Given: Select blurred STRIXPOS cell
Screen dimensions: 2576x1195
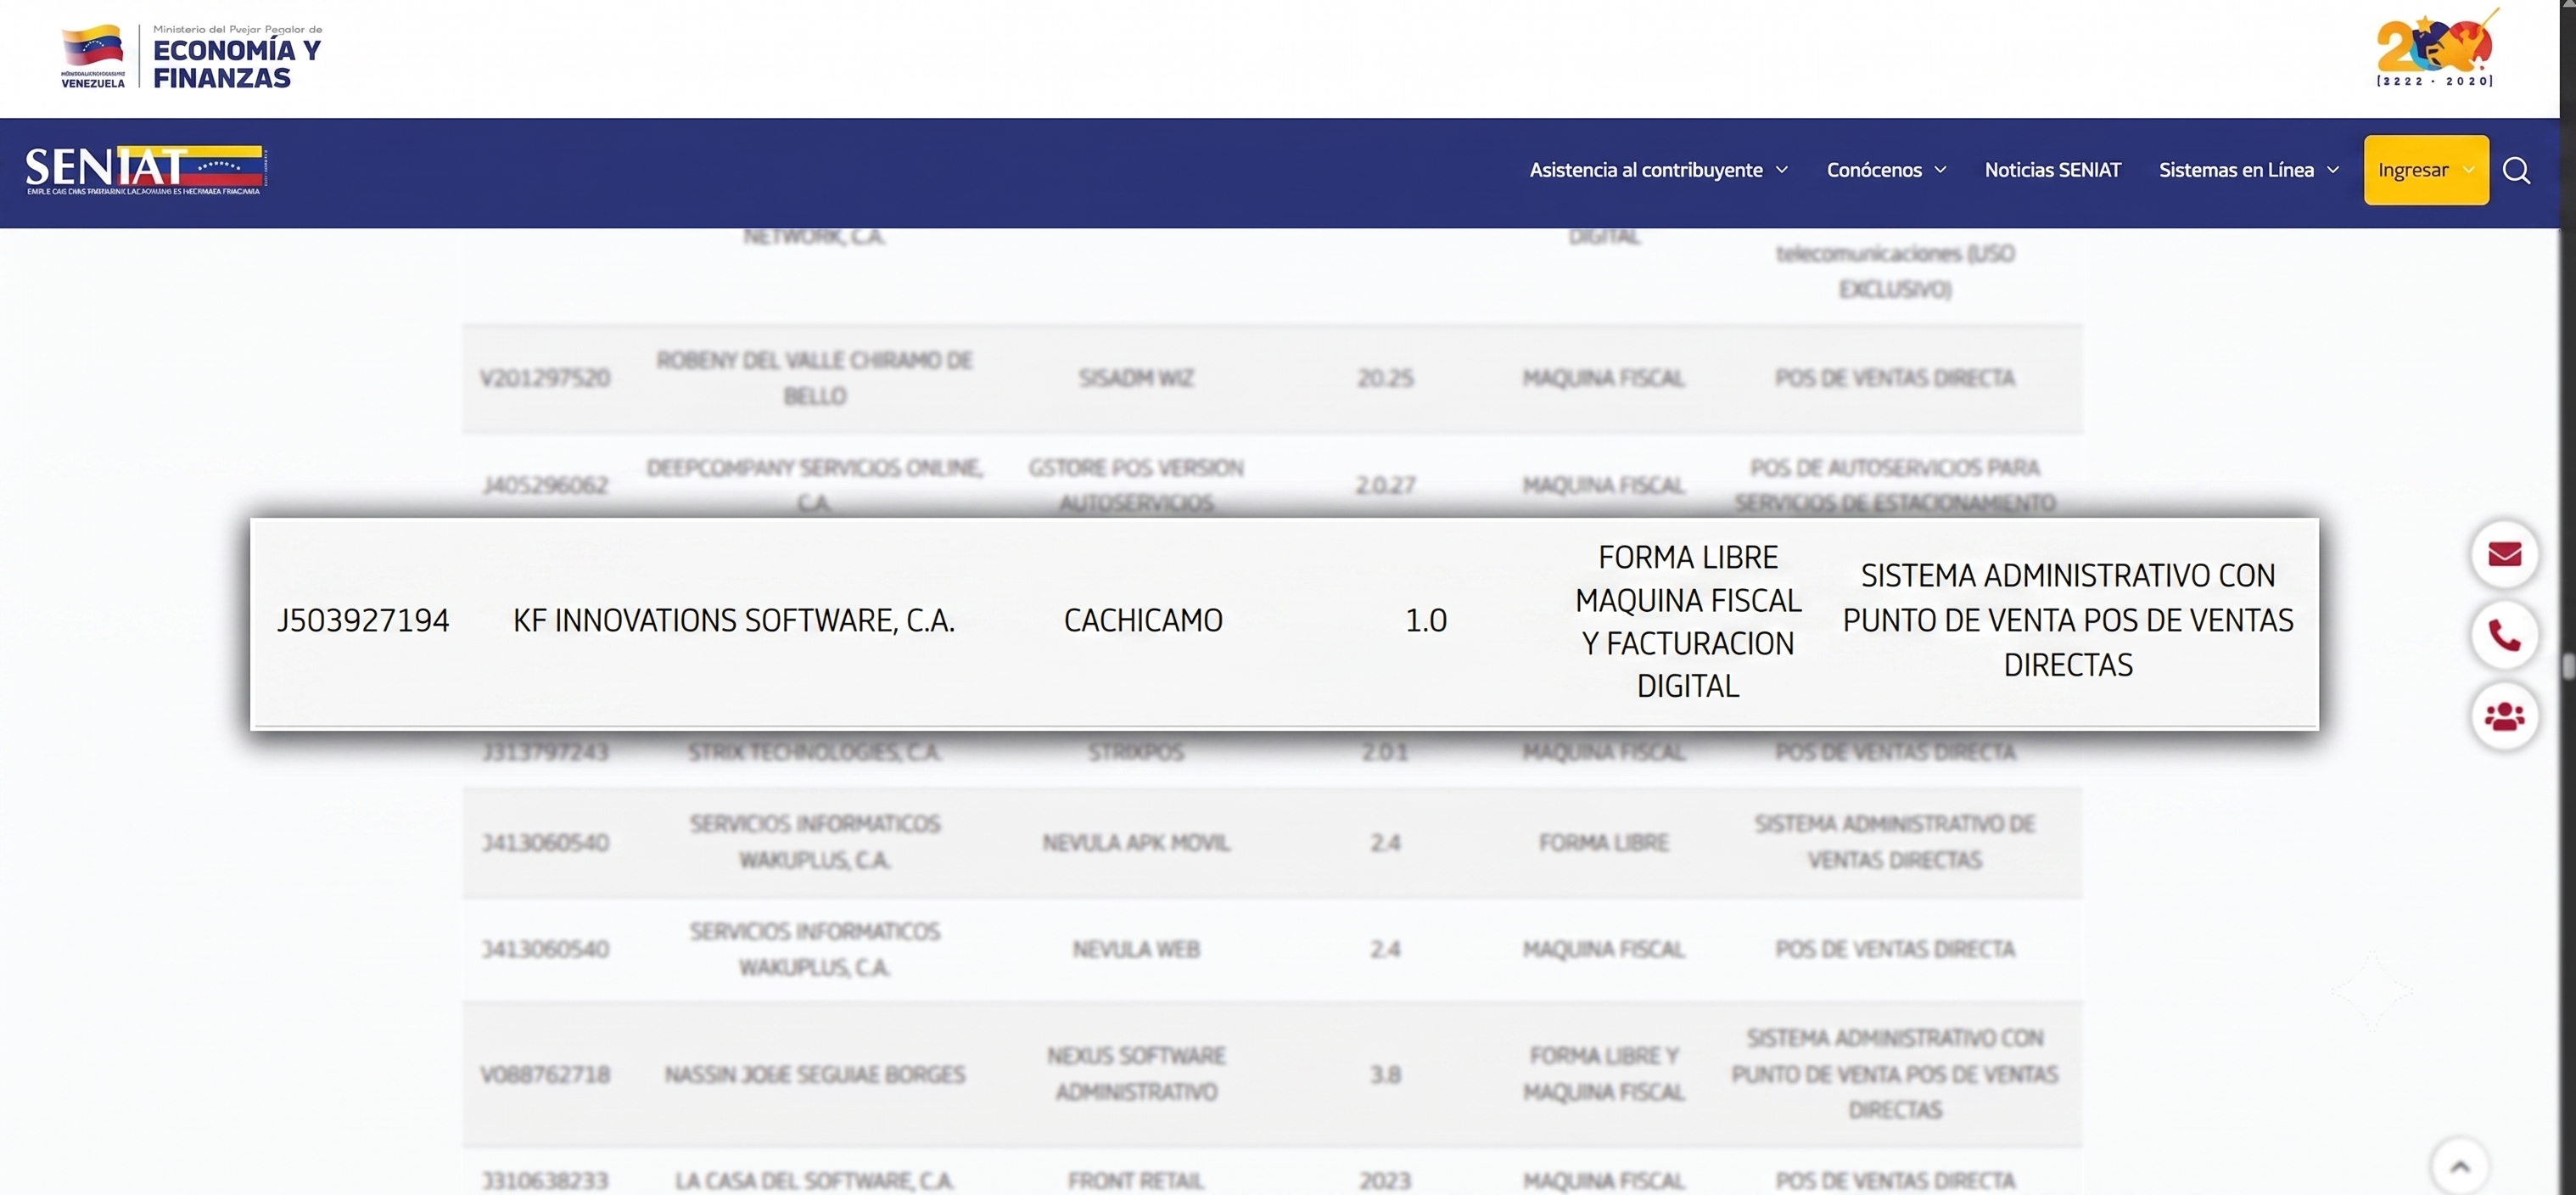Looking at the screenshot, I should point(1136,752).
